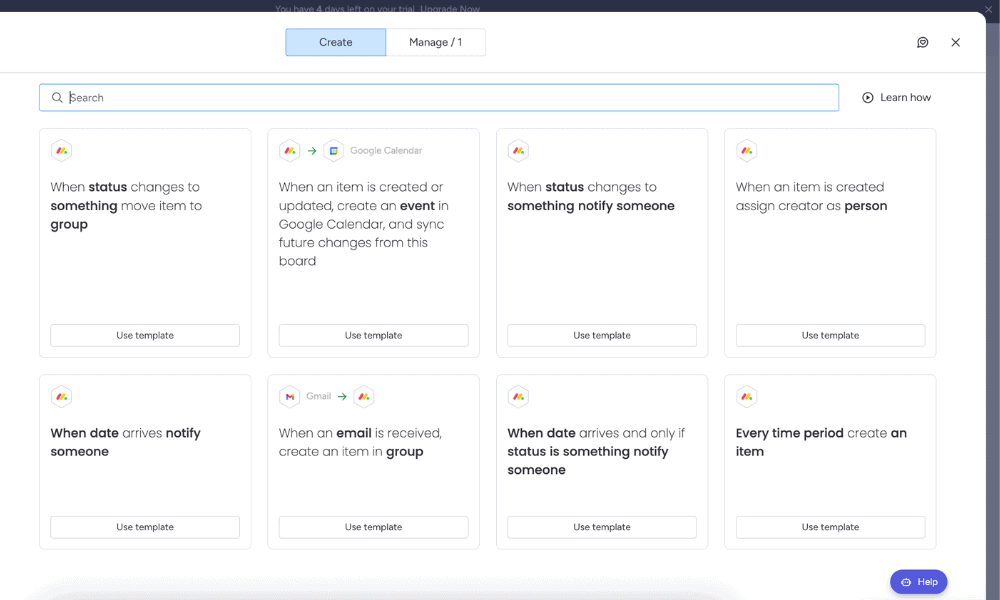
Task: Close the automations center dialog
Action: pyautogui.click(x=955, y=42)
